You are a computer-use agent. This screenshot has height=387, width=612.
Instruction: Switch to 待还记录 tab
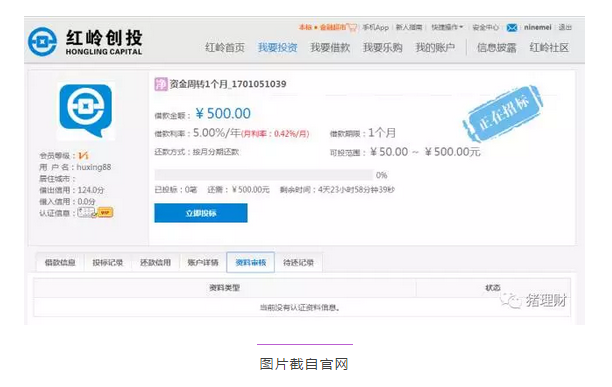(298, 263)
